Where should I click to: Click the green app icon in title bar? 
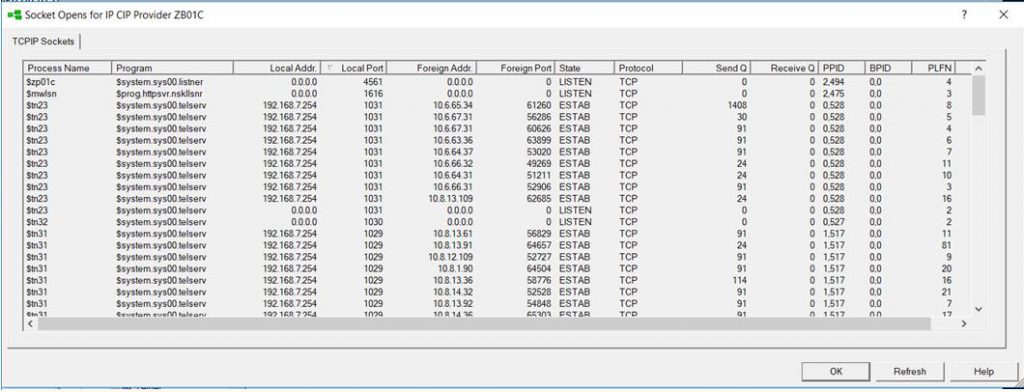pos(14,14)
